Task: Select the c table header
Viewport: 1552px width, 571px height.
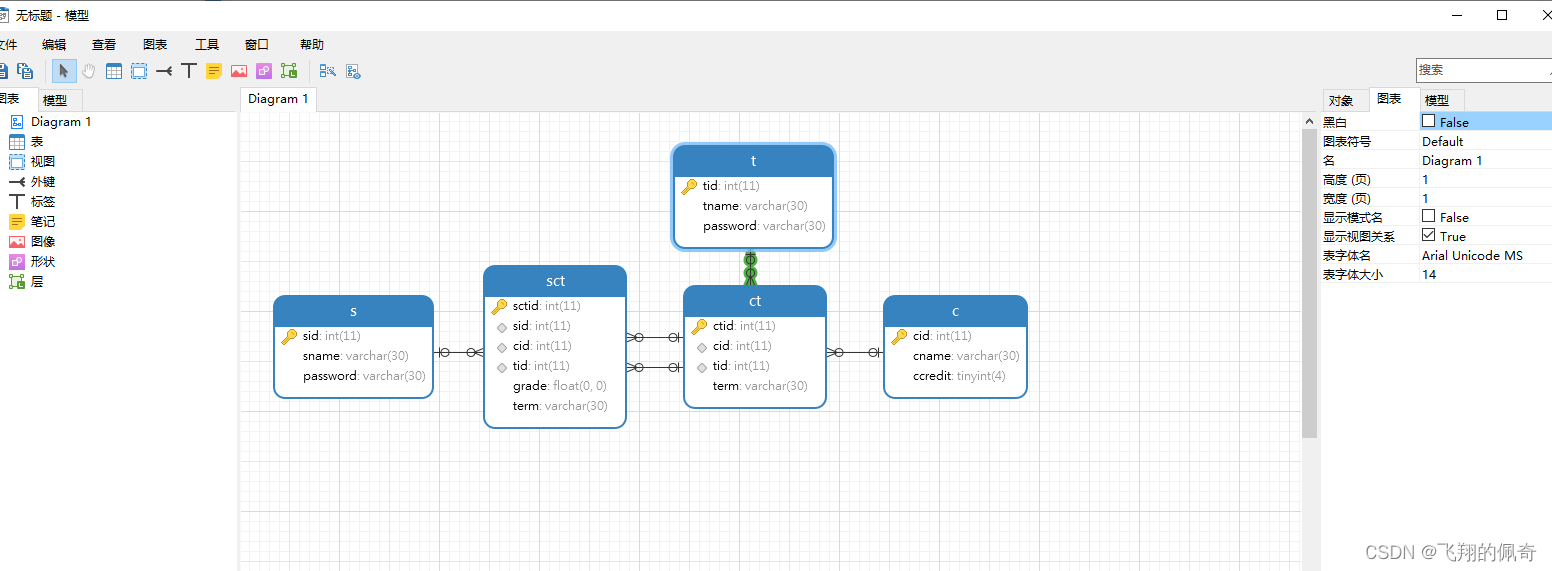Action: [955, 311]
